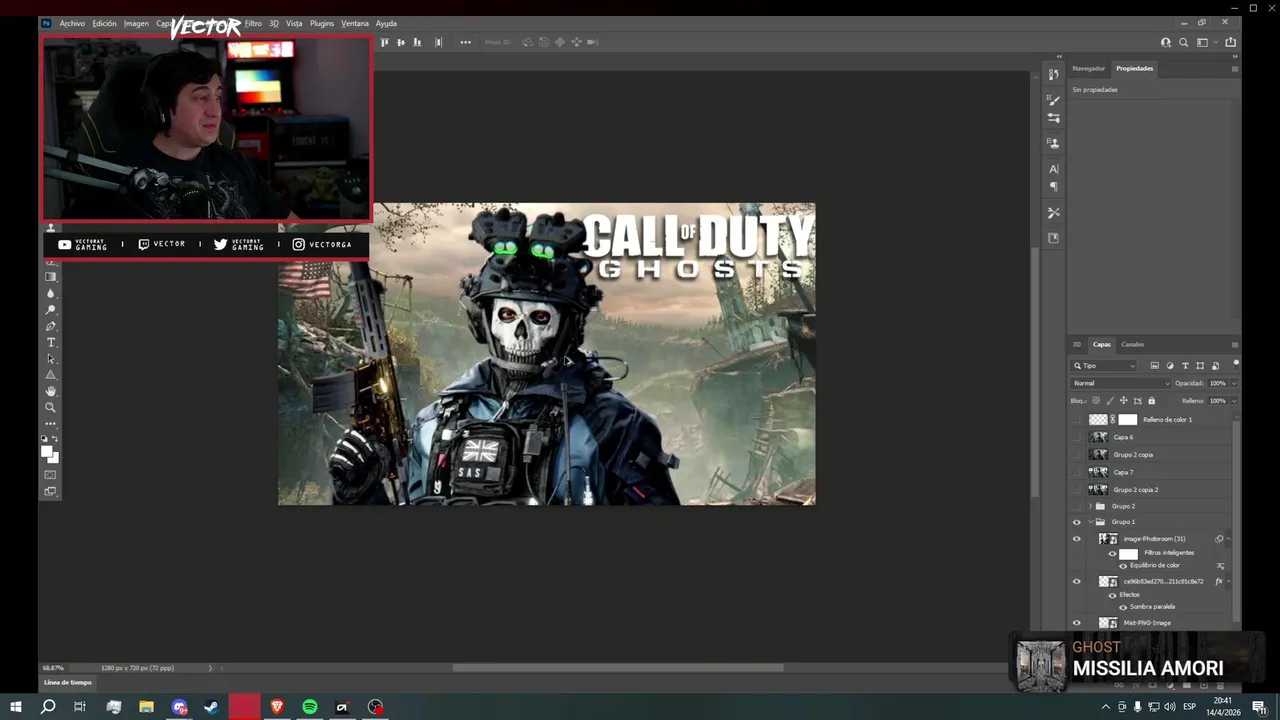Screen dimensions: 1280x720
Task: Open the Edición menu
Action: point(104,23)
